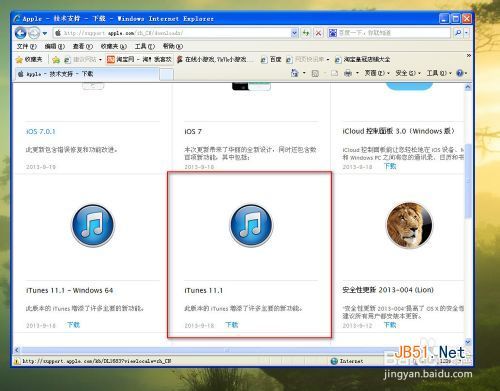
Task: Click the Lion security update image
Action: pos(409,225)
